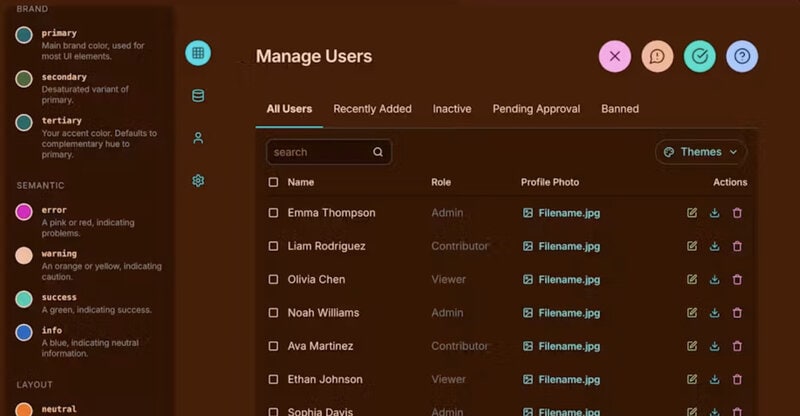
Task: Open the settings gear sidebar icon
Action: point(198,181)
